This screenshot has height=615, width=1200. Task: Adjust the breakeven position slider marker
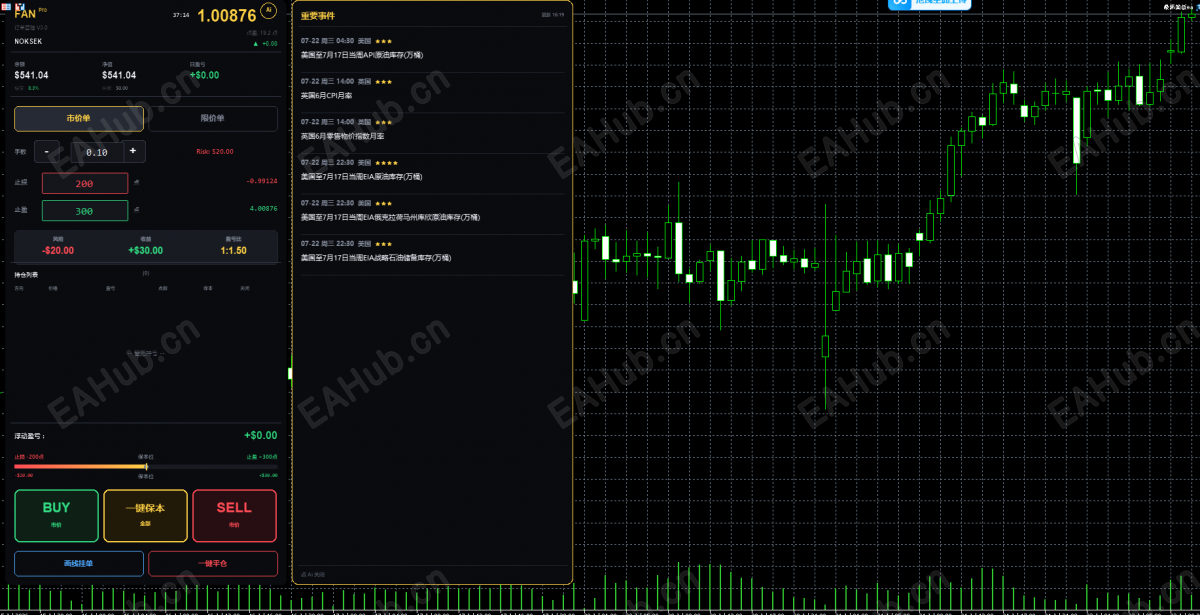pyautogui.click(x=147, y=466)
